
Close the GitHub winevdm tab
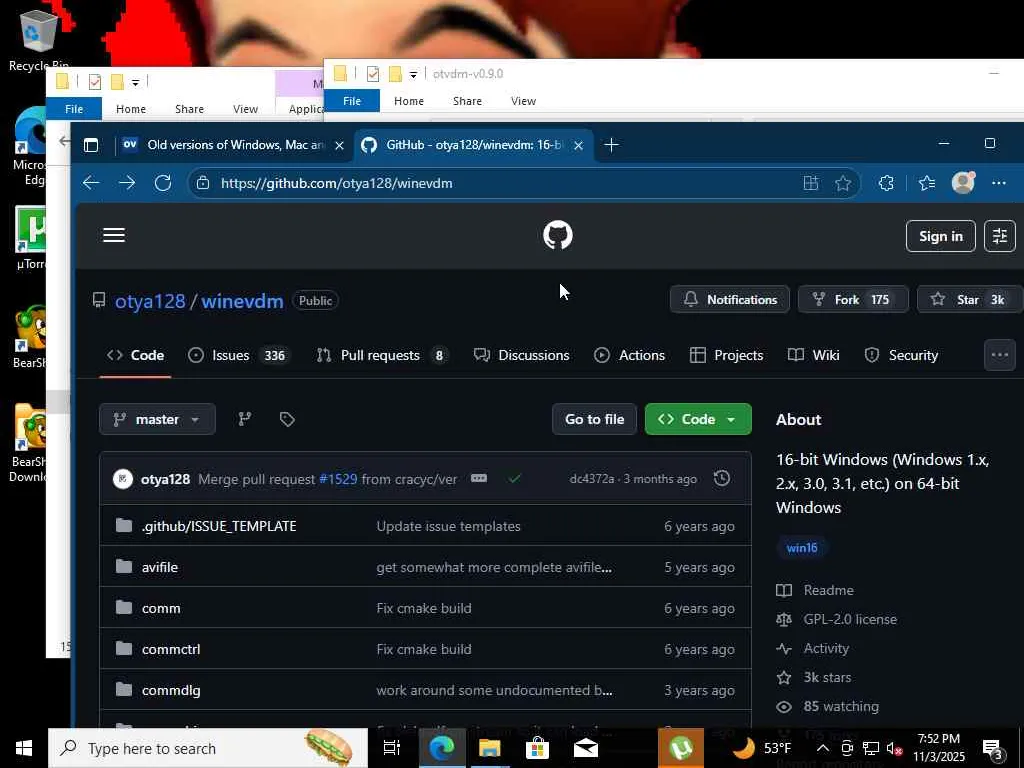pos(578,146)
